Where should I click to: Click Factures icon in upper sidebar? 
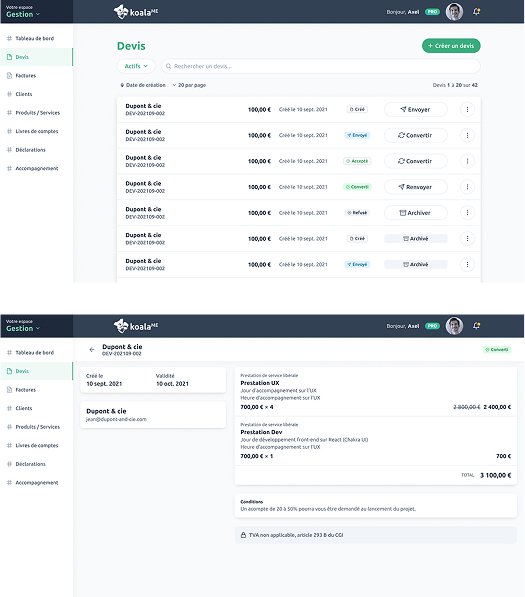pos(10,76)
